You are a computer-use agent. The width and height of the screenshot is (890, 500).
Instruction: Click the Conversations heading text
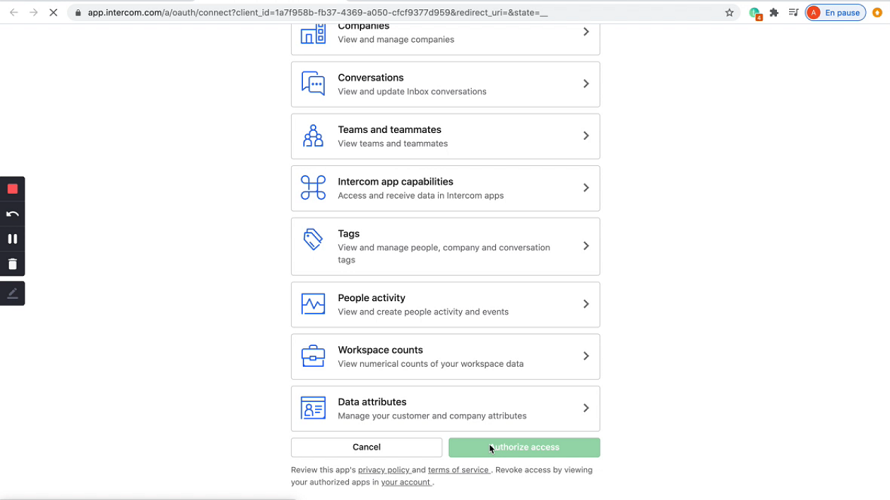(371, 77)
